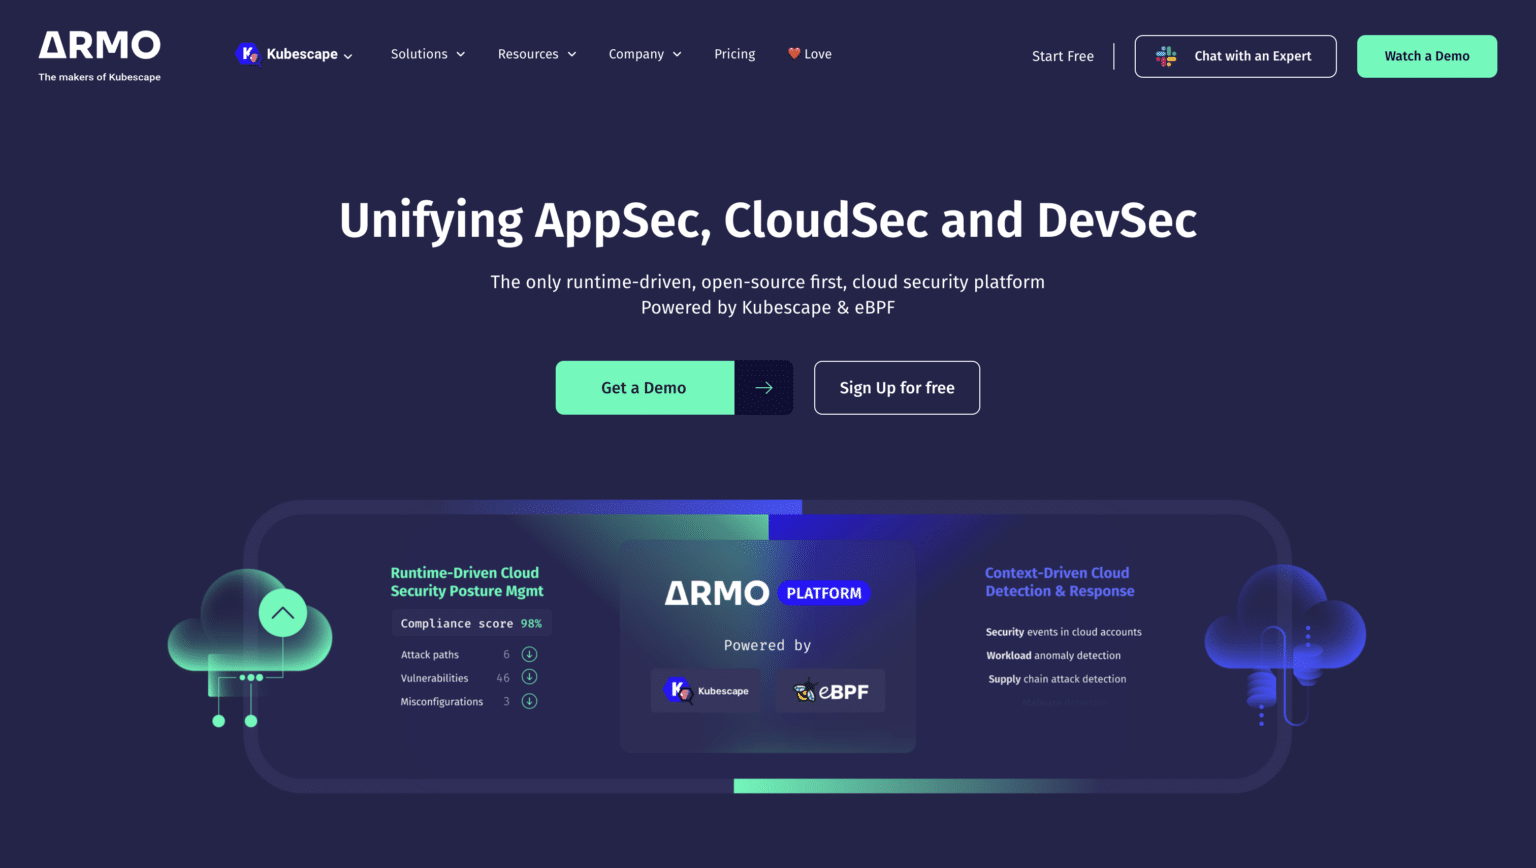Click the heart icon next to Love
Image resolution: width=1536 pixels, height=868 pixels.
click(x=793, y=53)
